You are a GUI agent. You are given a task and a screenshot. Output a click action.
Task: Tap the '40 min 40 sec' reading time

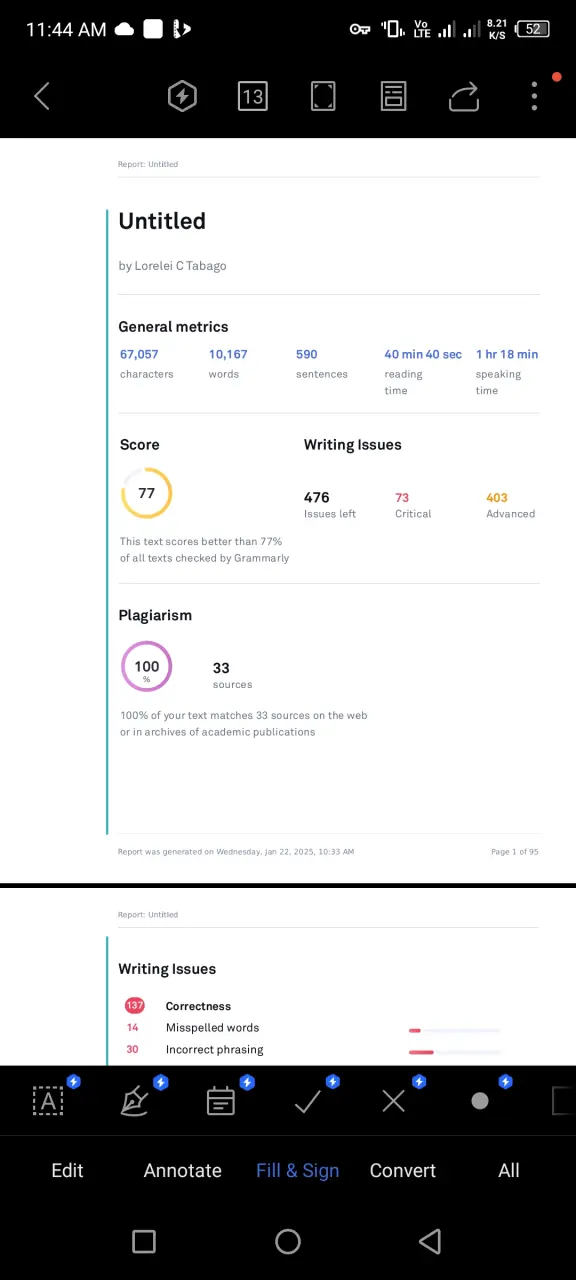coord(423,354)
